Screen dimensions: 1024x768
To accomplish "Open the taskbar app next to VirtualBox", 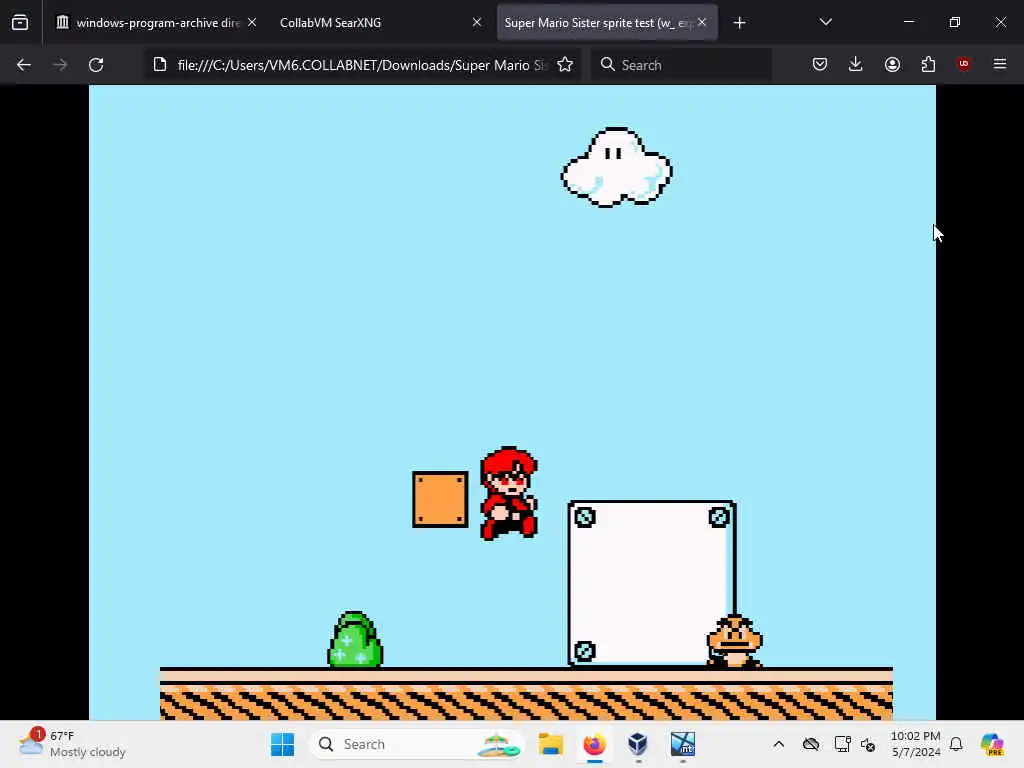I will 682,744.
